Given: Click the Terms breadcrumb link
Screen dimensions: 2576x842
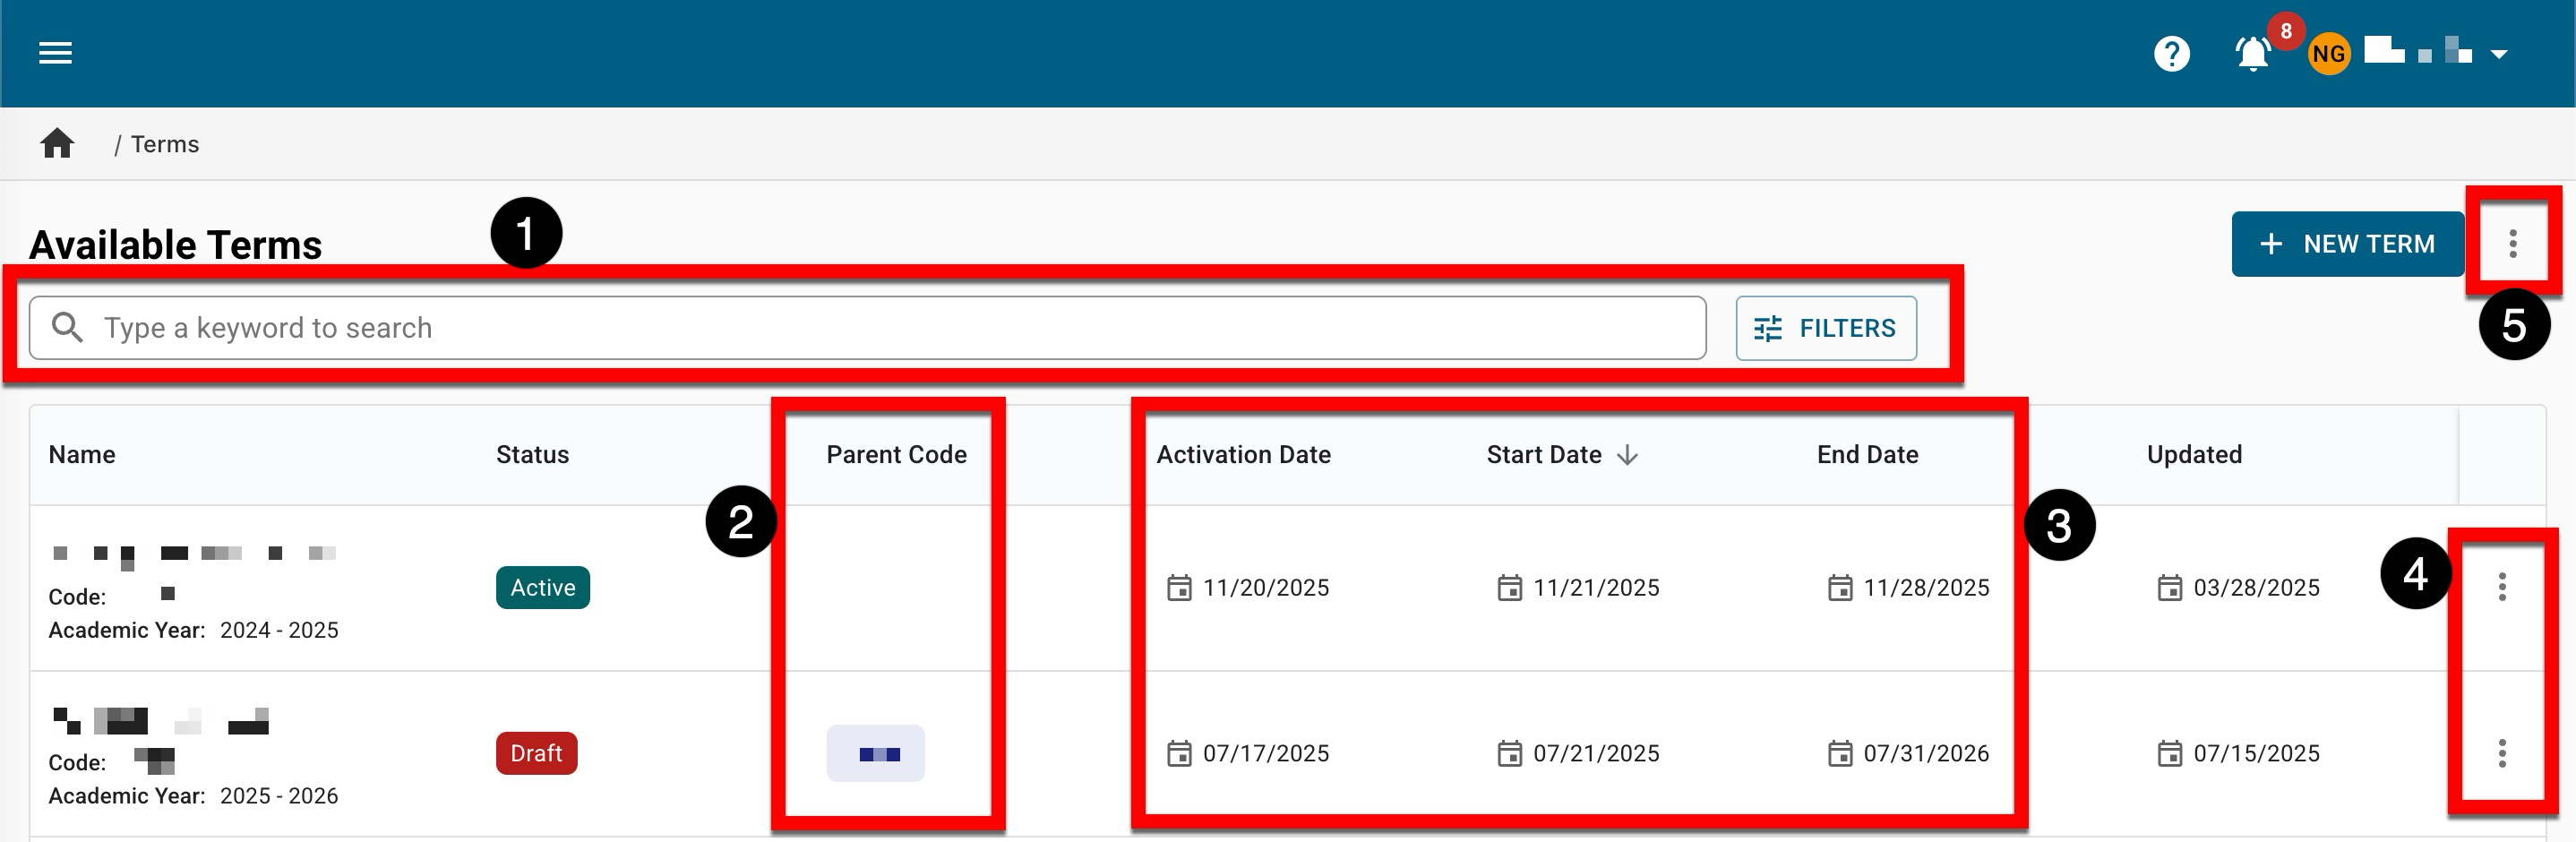Looking at the screenshot, I should coord(165,144).
